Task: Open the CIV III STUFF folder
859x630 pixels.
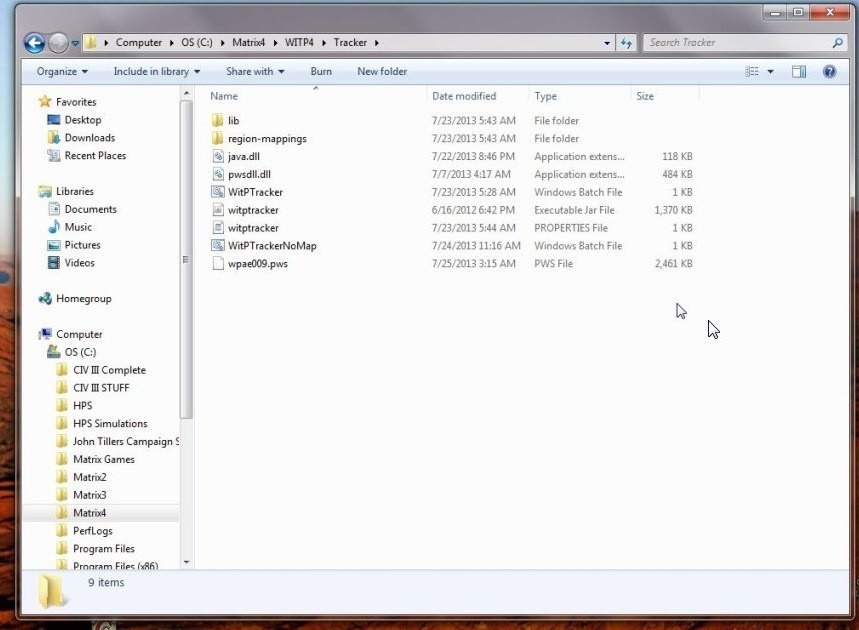Action: [x=101, y=388]
